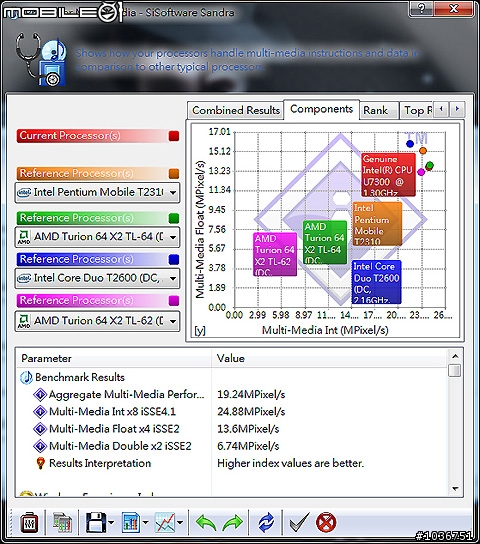Image resolution: width=480 pixels, height=544 pixels.
Task: Click Multi-Media Double x2 iSSE2 diamond icon
Action: 40,446
